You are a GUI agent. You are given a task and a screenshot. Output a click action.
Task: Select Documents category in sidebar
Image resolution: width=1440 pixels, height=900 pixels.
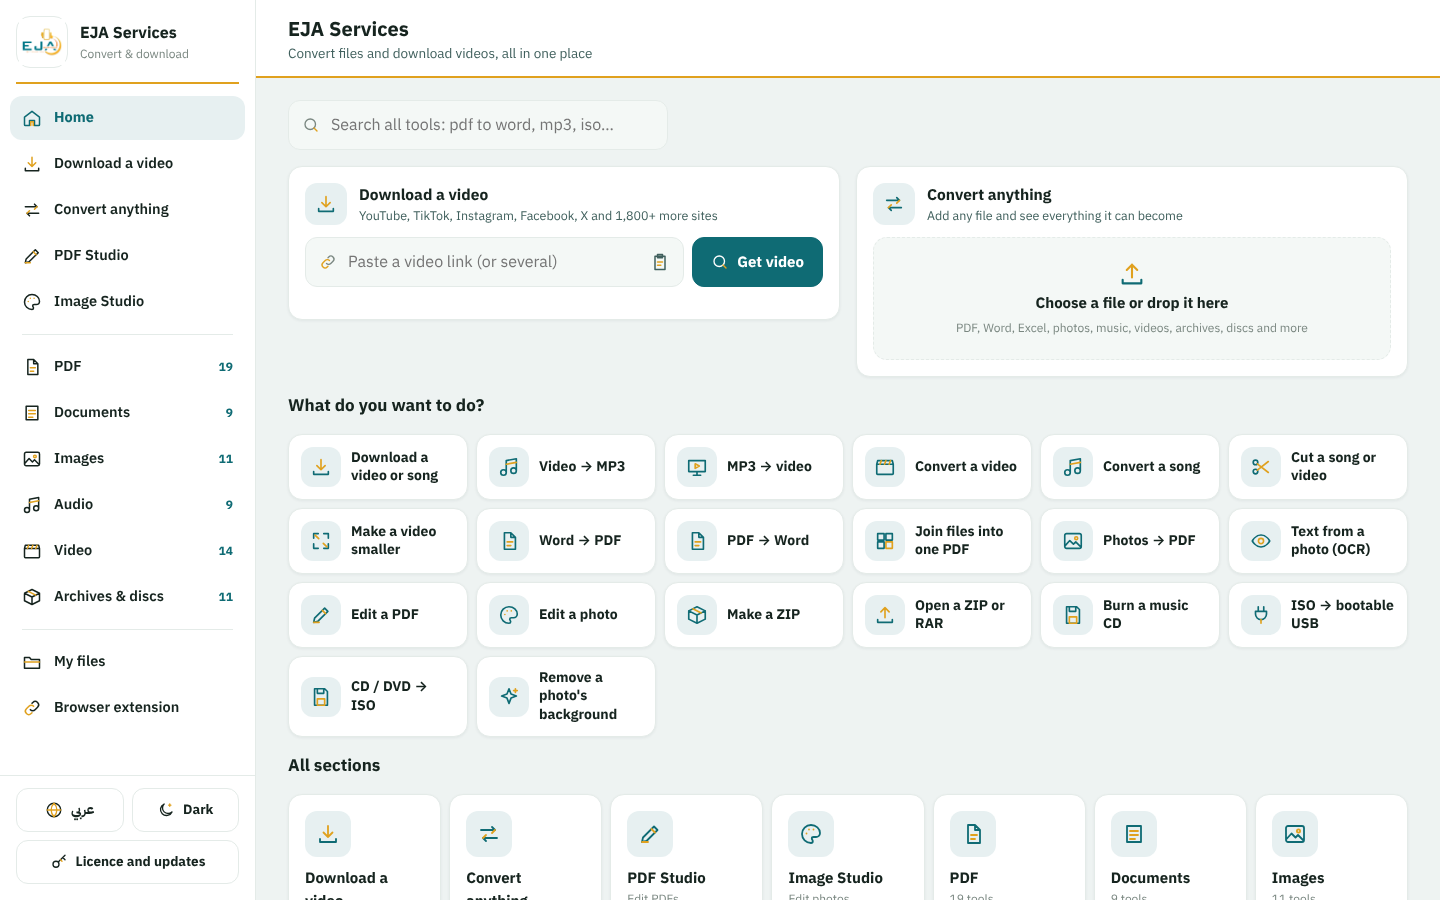pos(127,413)
